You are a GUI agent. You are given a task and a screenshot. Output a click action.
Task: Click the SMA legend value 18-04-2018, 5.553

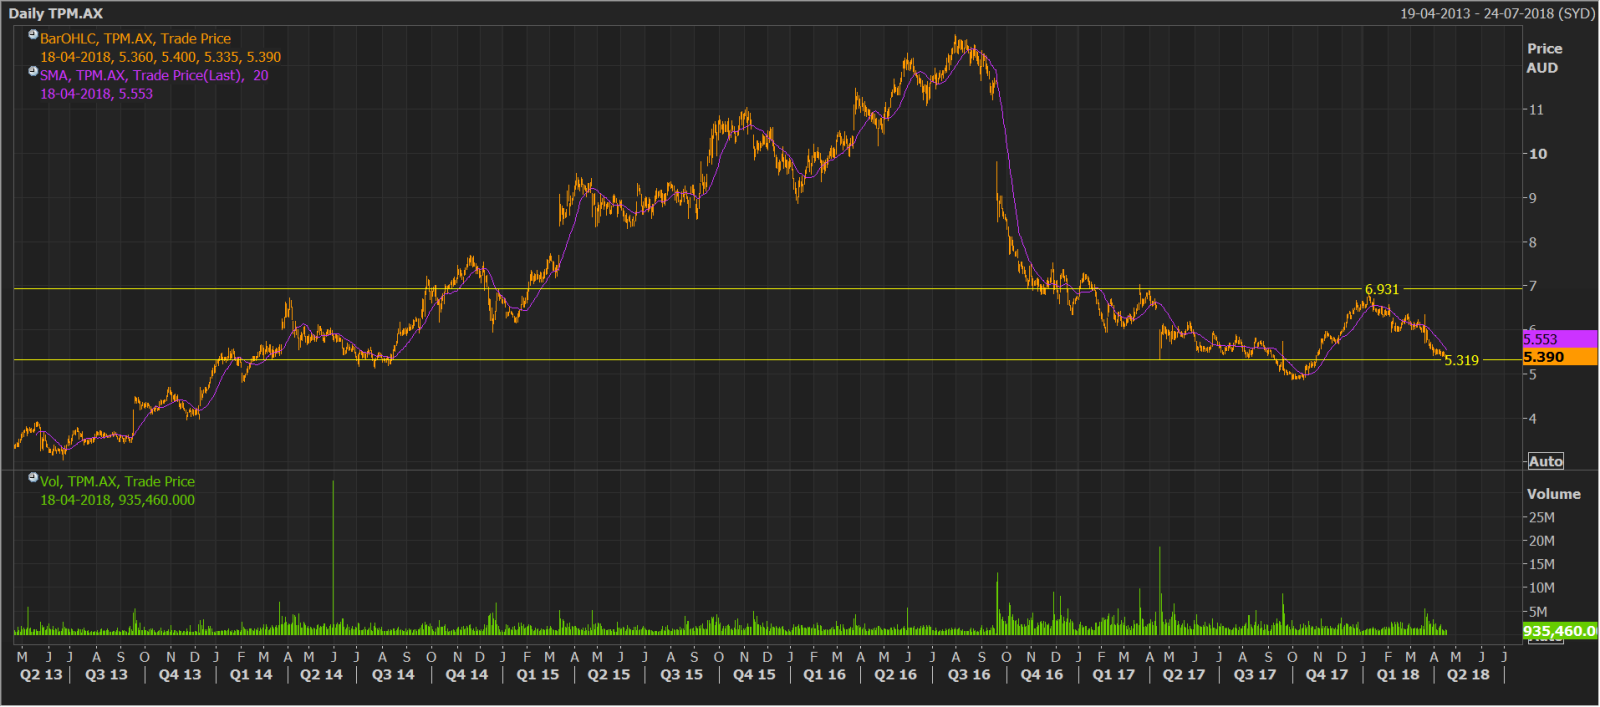(x=96, y=94)
